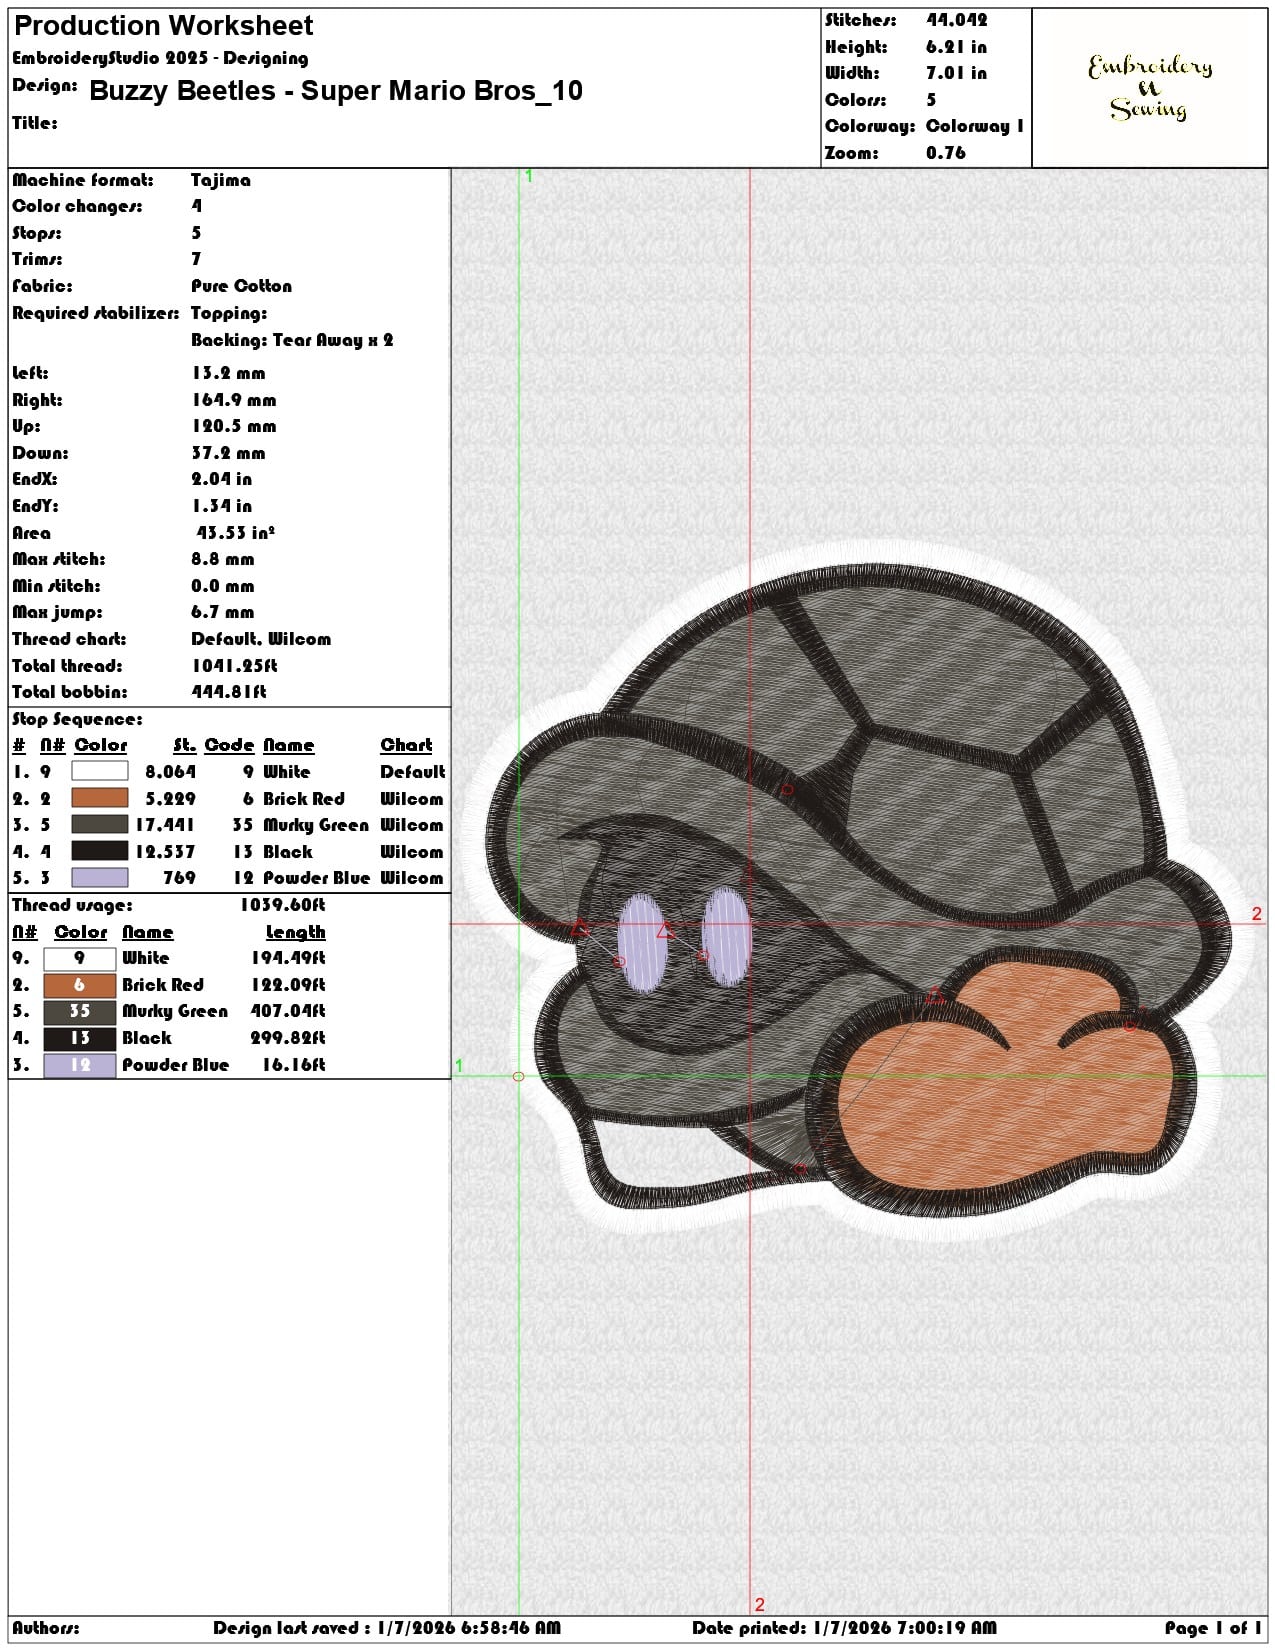Viewport: 1275px width, 1650px height.
Task: Click the 'Date printed' timestamp
Action: (844, 1629)
